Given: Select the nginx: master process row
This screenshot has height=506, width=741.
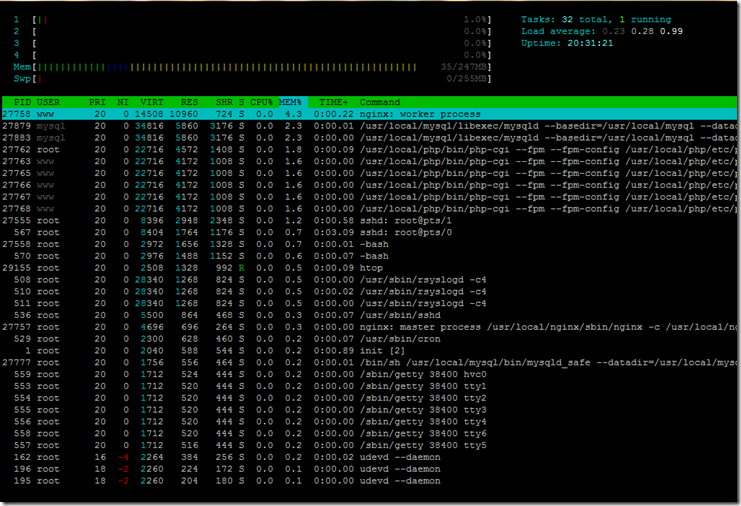Looking at the screenshot, I should pyautogui.click(x=369, y=326).
